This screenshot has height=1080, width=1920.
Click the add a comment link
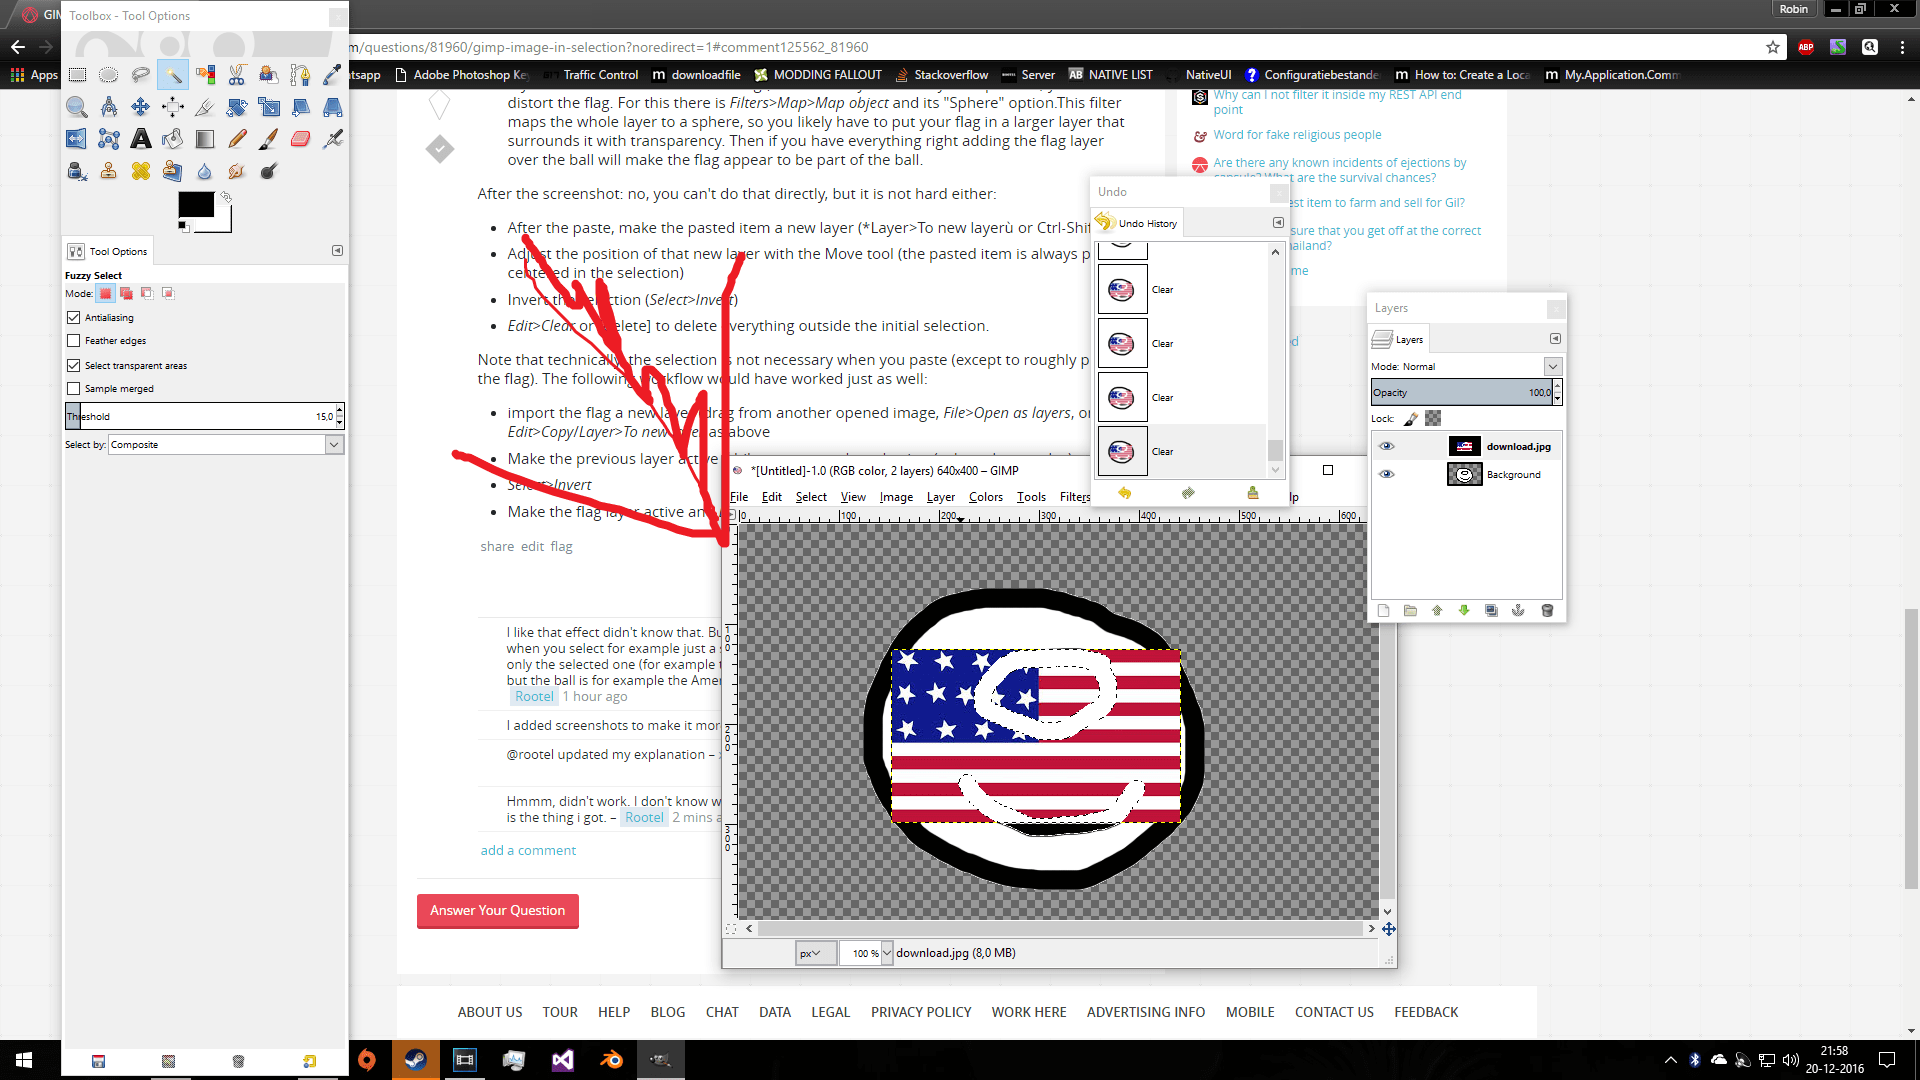pyautogui.click(x=528, y=850)
